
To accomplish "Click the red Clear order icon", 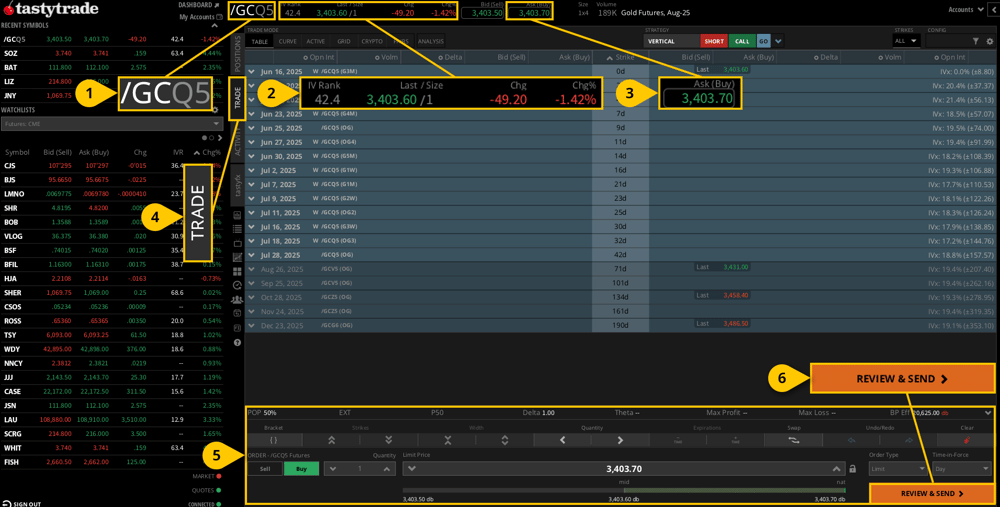I will (x=967, y=440).
